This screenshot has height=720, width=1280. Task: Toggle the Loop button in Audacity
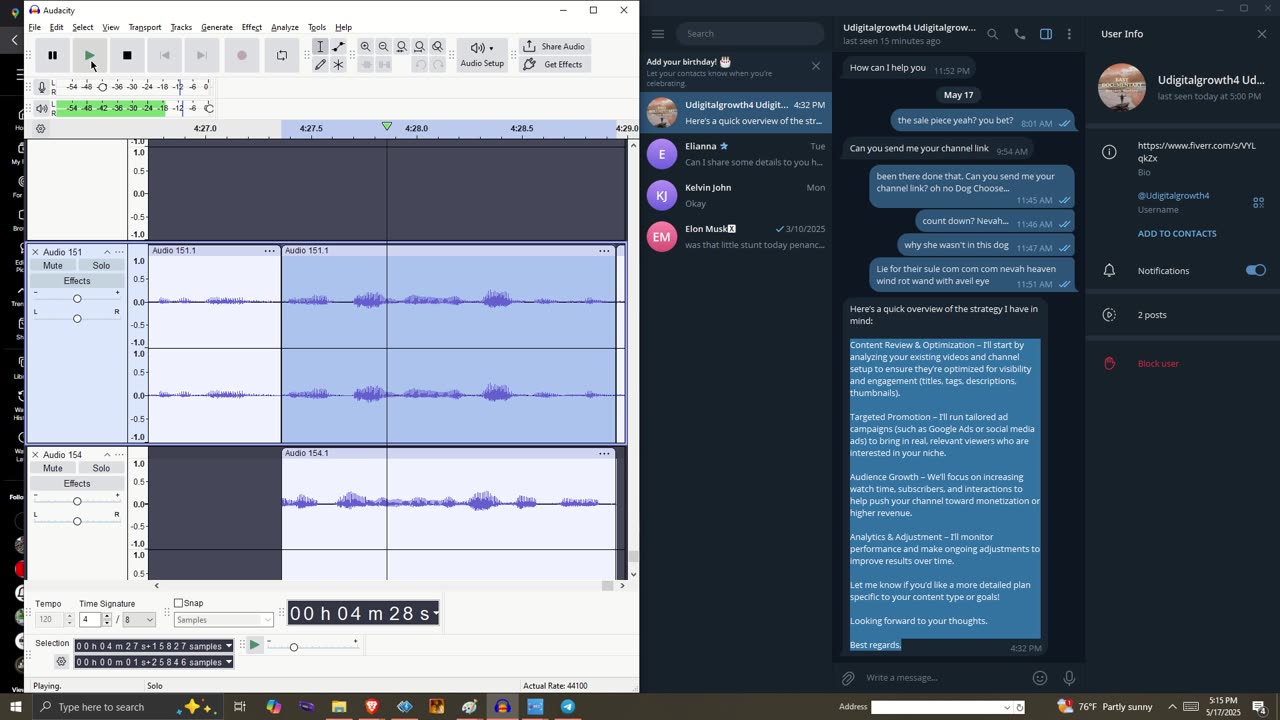(281, 55)
